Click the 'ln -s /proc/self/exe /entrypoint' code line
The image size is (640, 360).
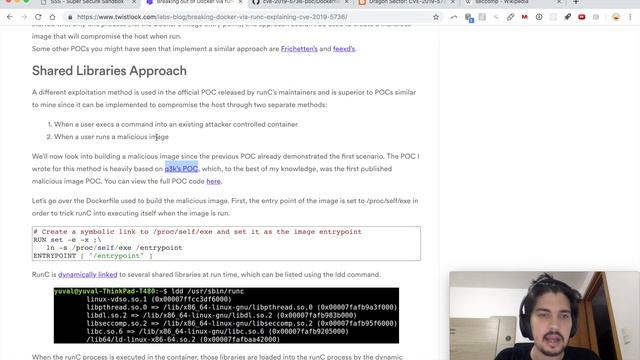tap(114, 248)
